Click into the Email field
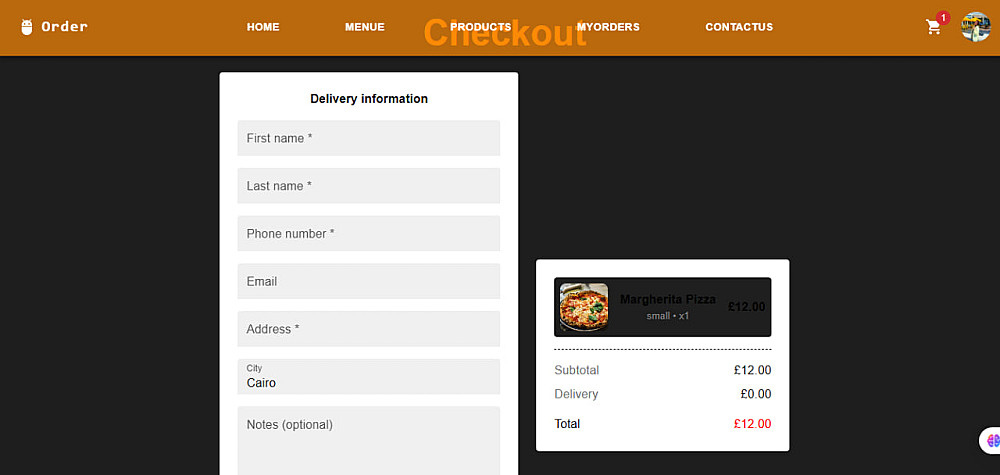The height and width of the screenshot is (475, 1000). tap(369, 281)
